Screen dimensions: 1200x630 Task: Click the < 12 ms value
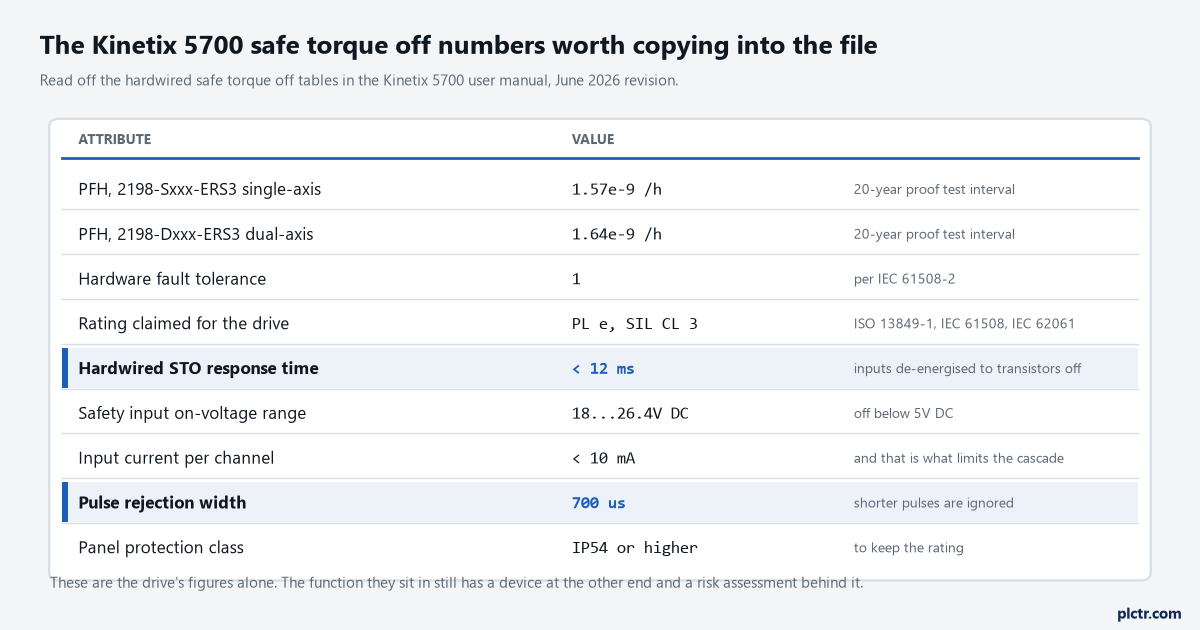coord(603,369)
